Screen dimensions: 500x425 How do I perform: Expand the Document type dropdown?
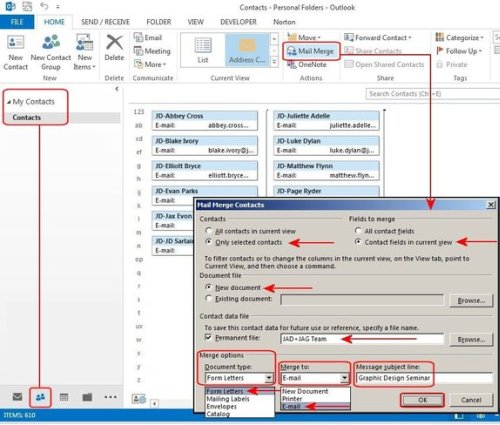point(269,378)
